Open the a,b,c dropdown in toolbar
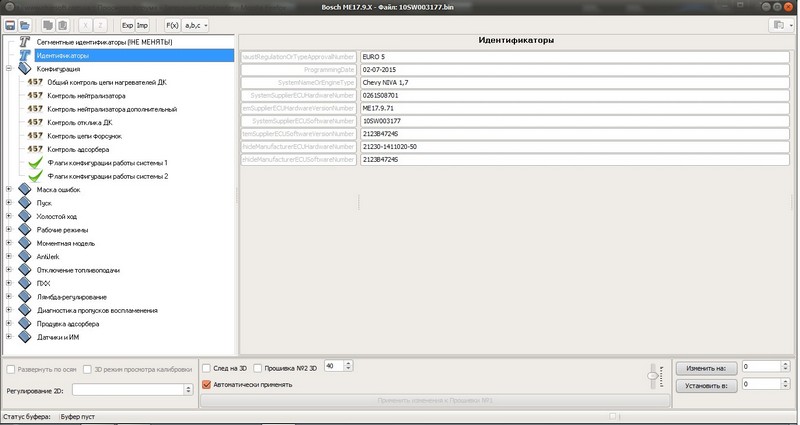This screenshot has width=800, height=425. point(196,24)
